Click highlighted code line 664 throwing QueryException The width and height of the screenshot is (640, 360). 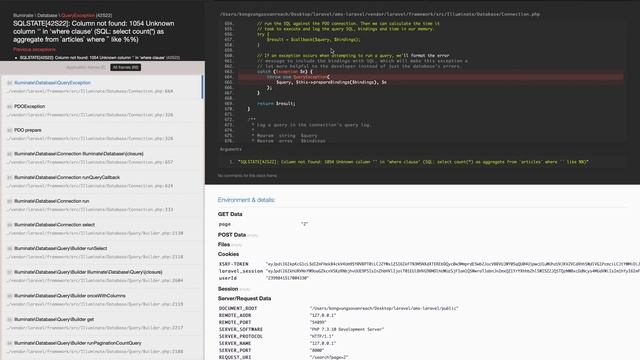[431, 77]
